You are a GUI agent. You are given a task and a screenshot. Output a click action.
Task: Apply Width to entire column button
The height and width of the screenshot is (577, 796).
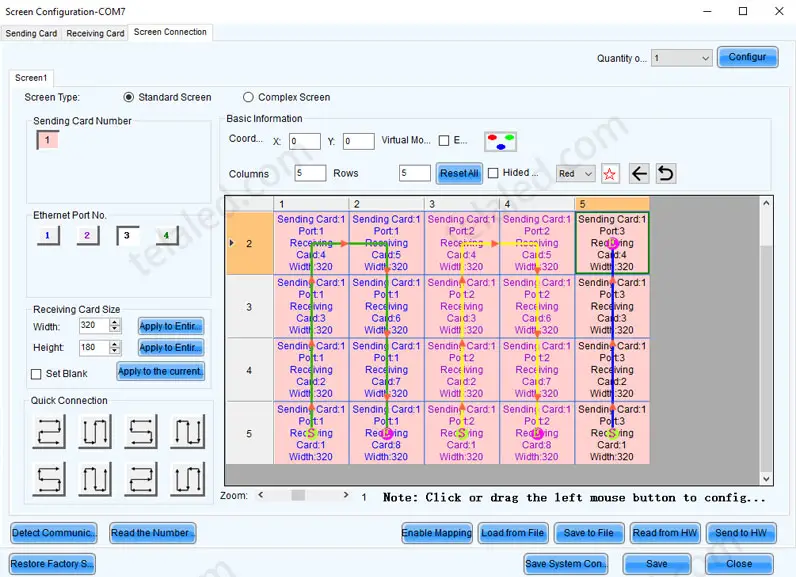coord(171,326)
